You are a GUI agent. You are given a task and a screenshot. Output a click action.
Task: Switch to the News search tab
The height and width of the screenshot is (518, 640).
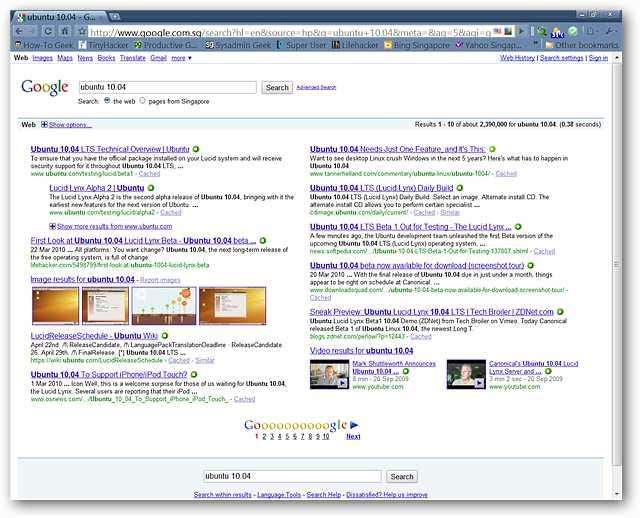click(85, 58)
